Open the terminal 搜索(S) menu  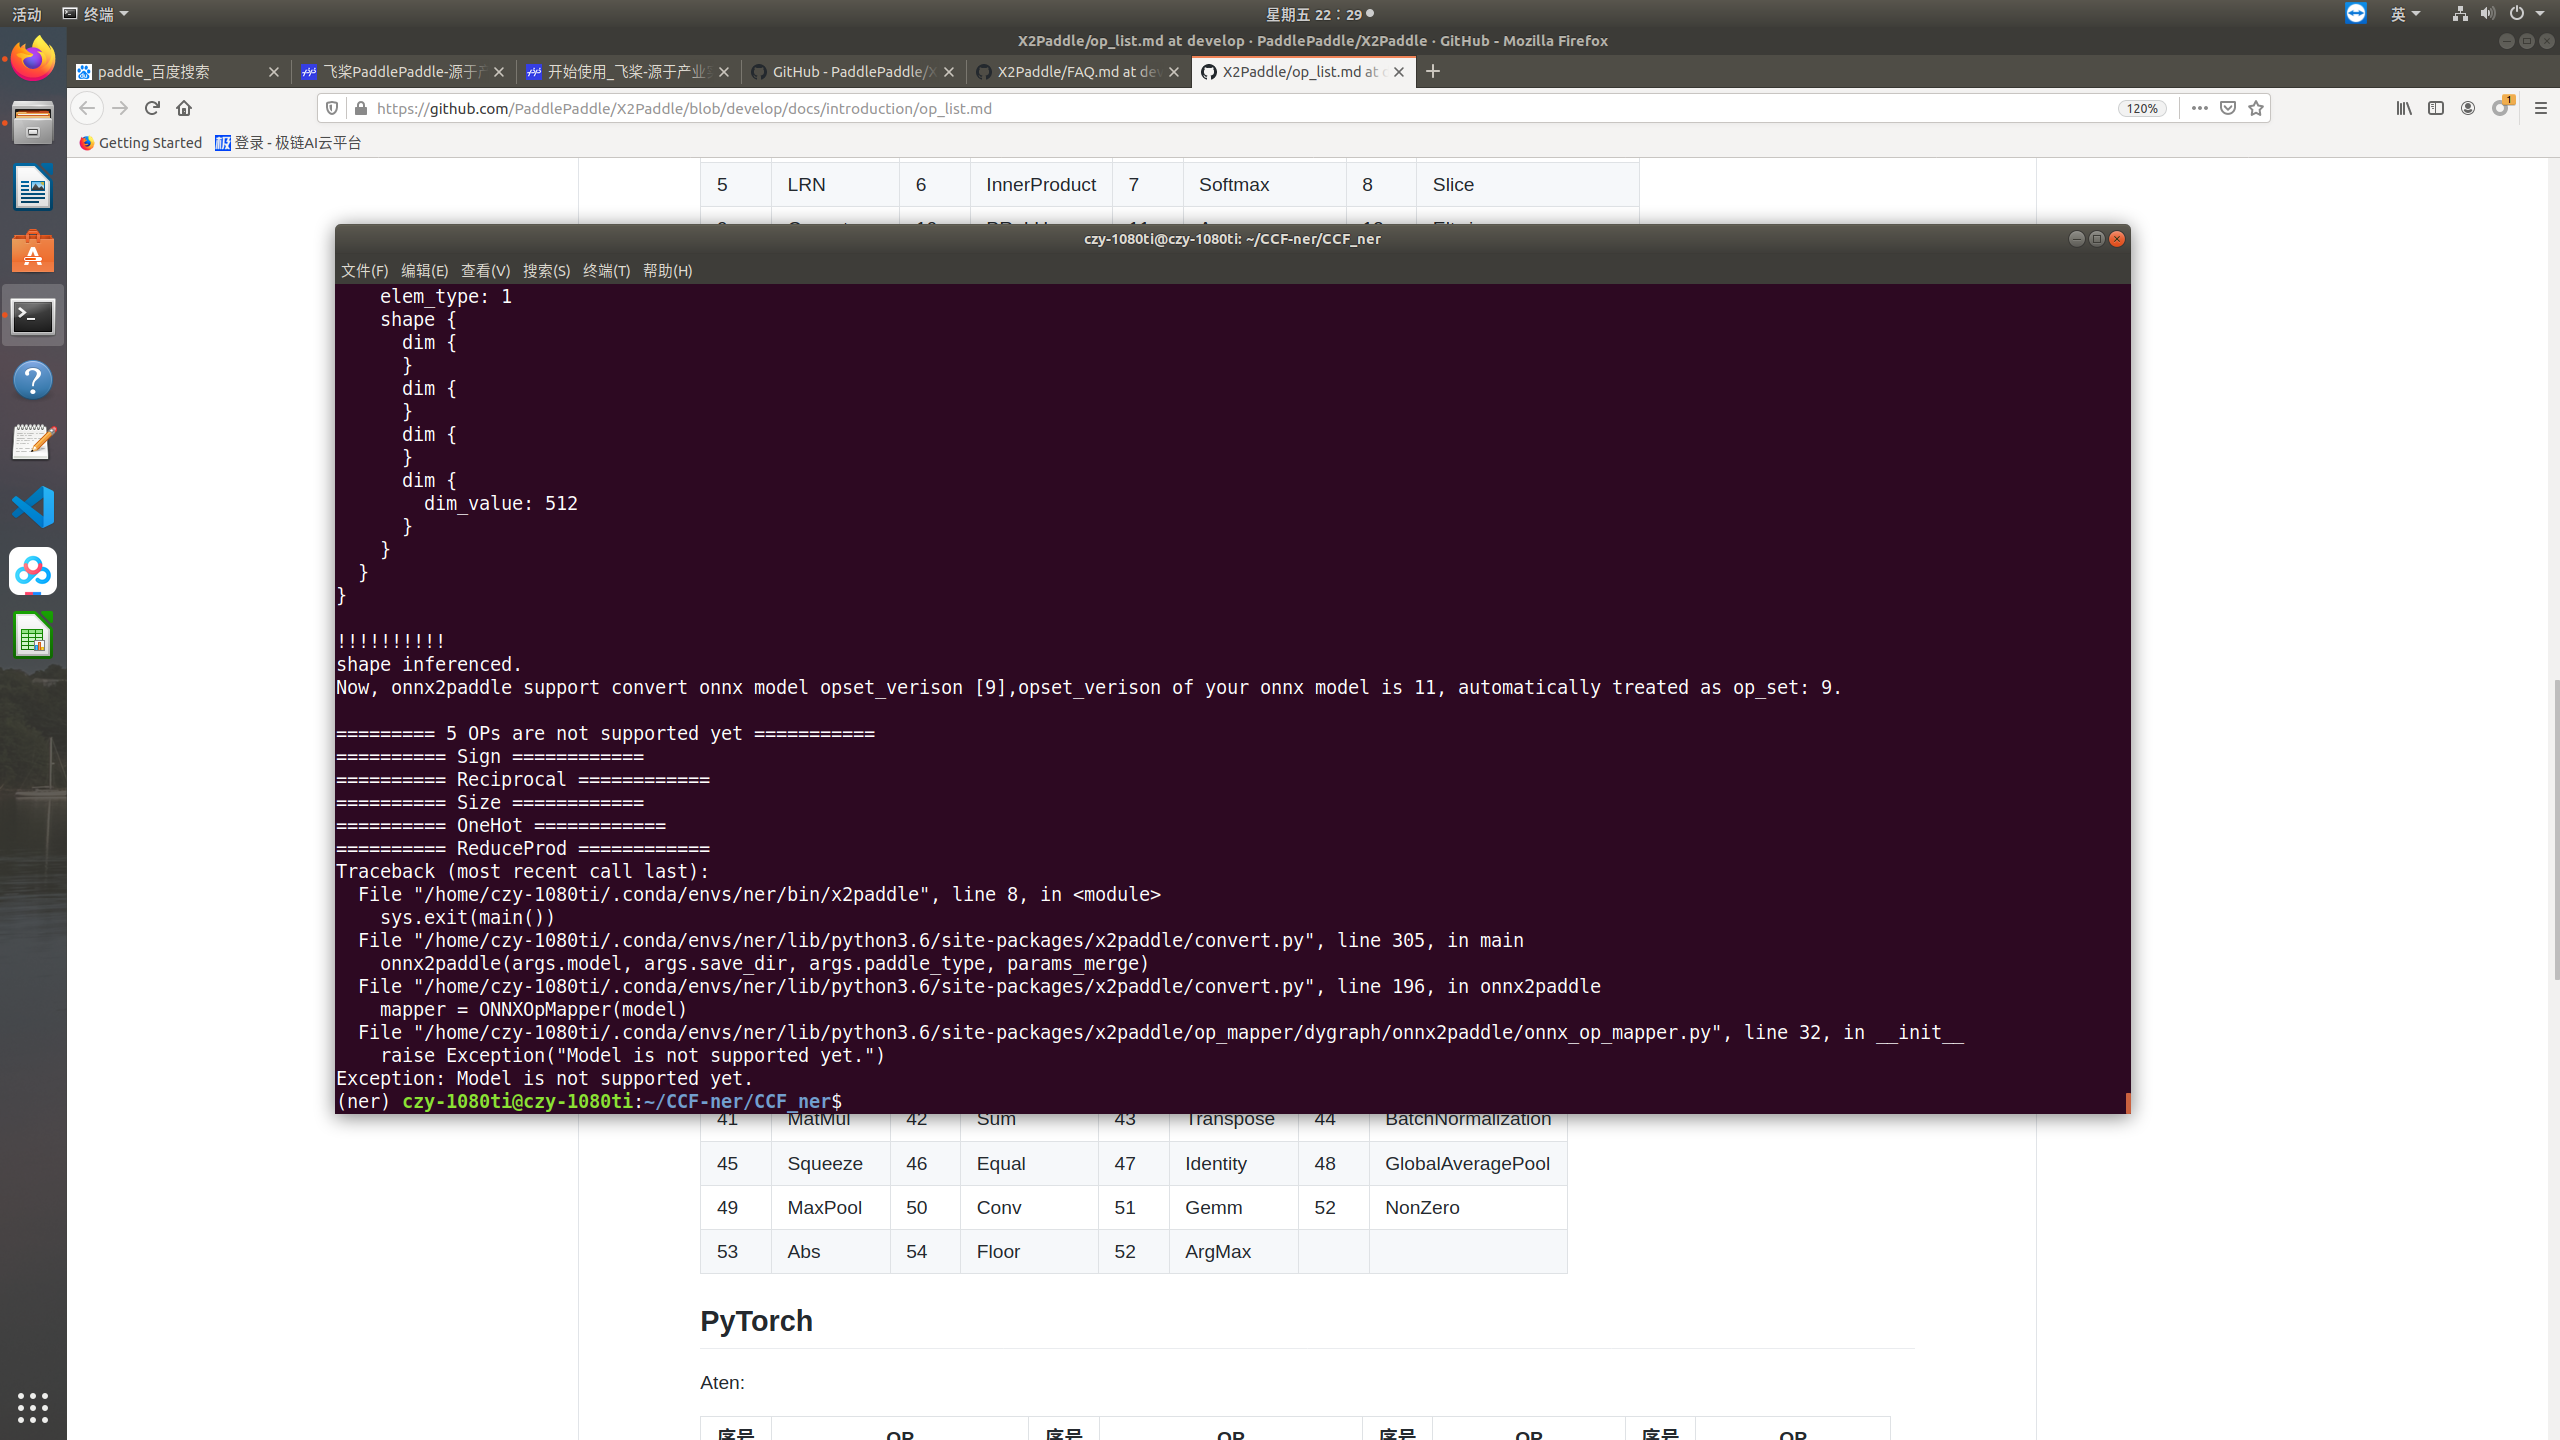tap(546, 271)
